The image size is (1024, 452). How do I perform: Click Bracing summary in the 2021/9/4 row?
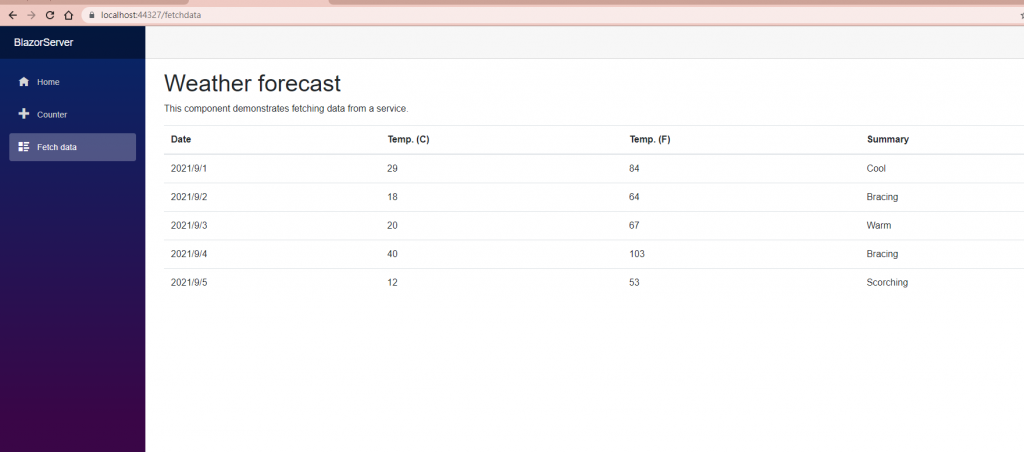pos(882,253)
